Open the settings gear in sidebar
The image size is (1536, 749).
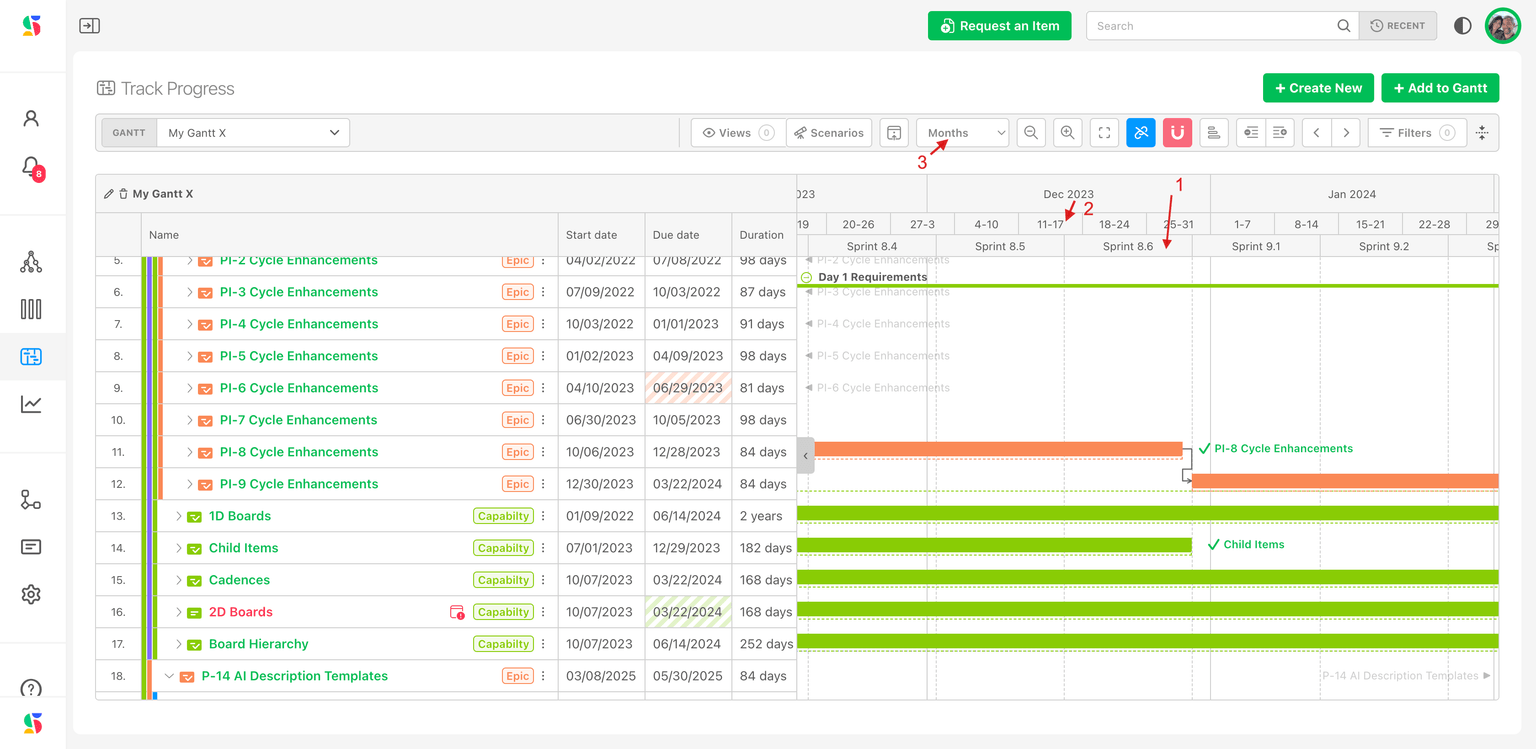(x=31, y=594)
